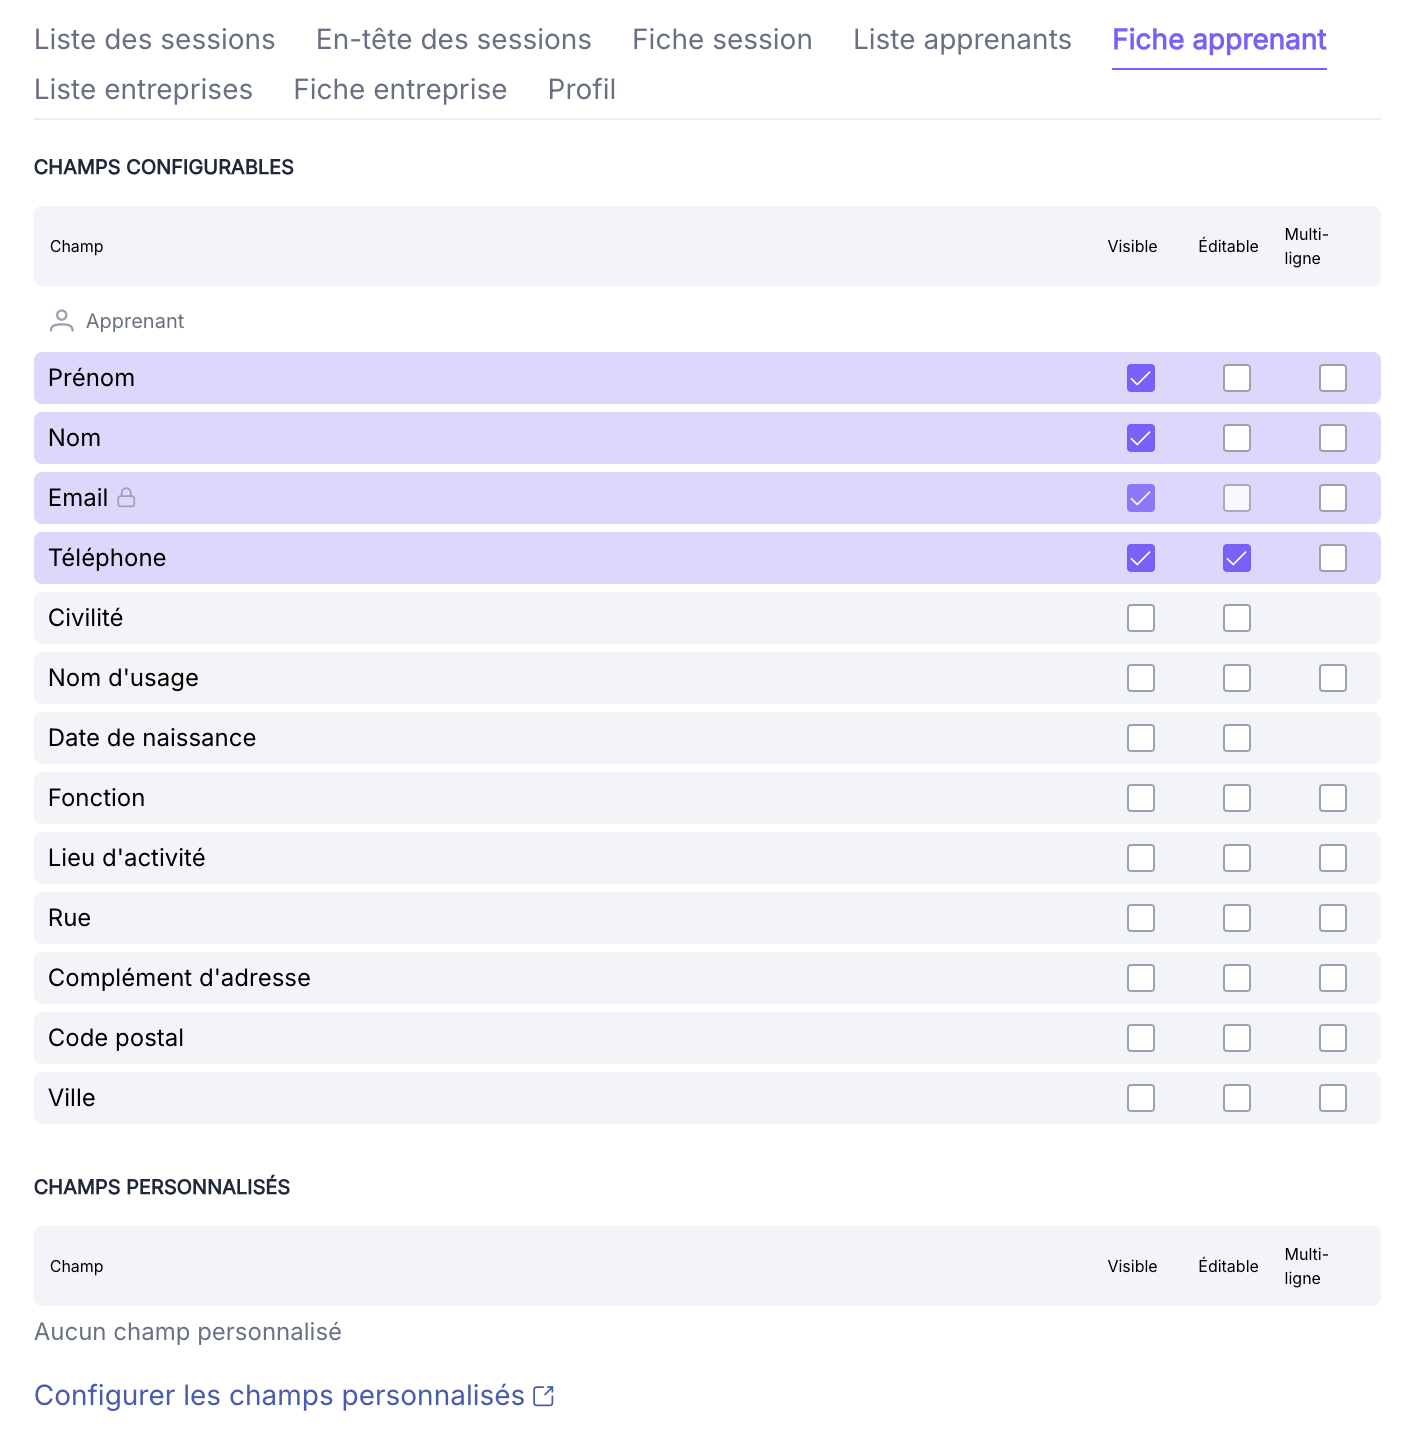Check Visible for Lieu d'activité
The image size is (1406, 1450).
[x=1141, y=858]
